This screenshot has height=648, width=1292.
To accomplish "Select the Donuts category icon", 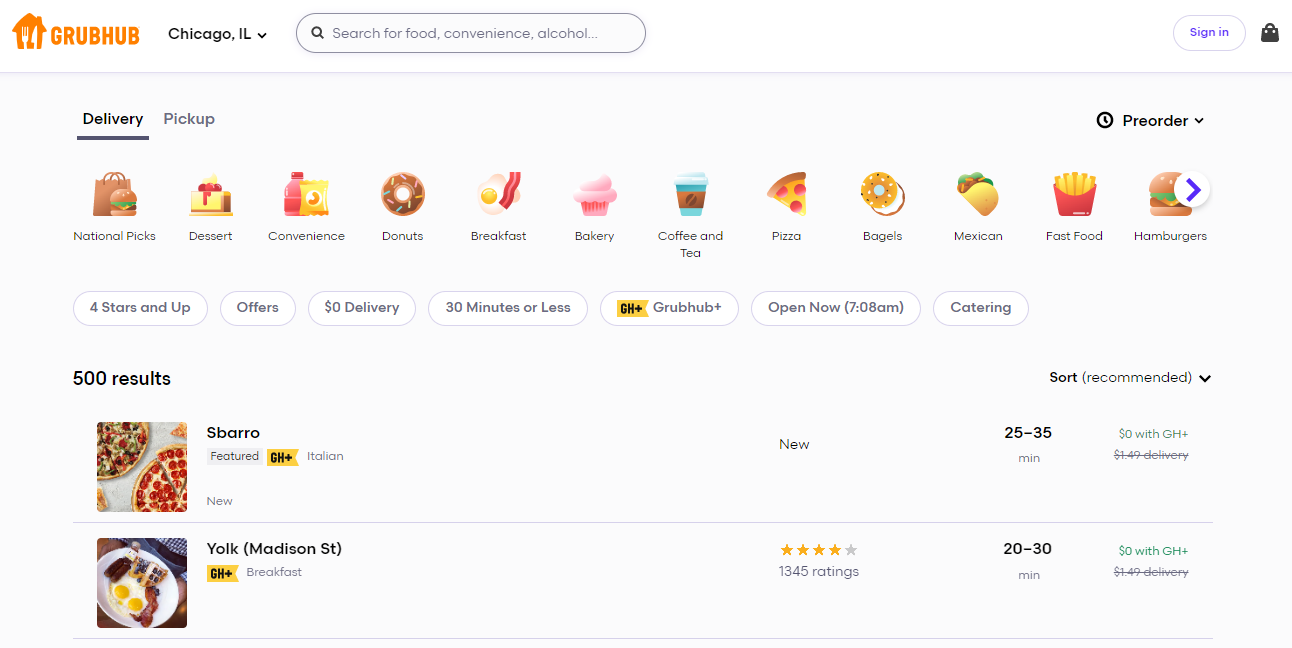I will pos(402,194).
